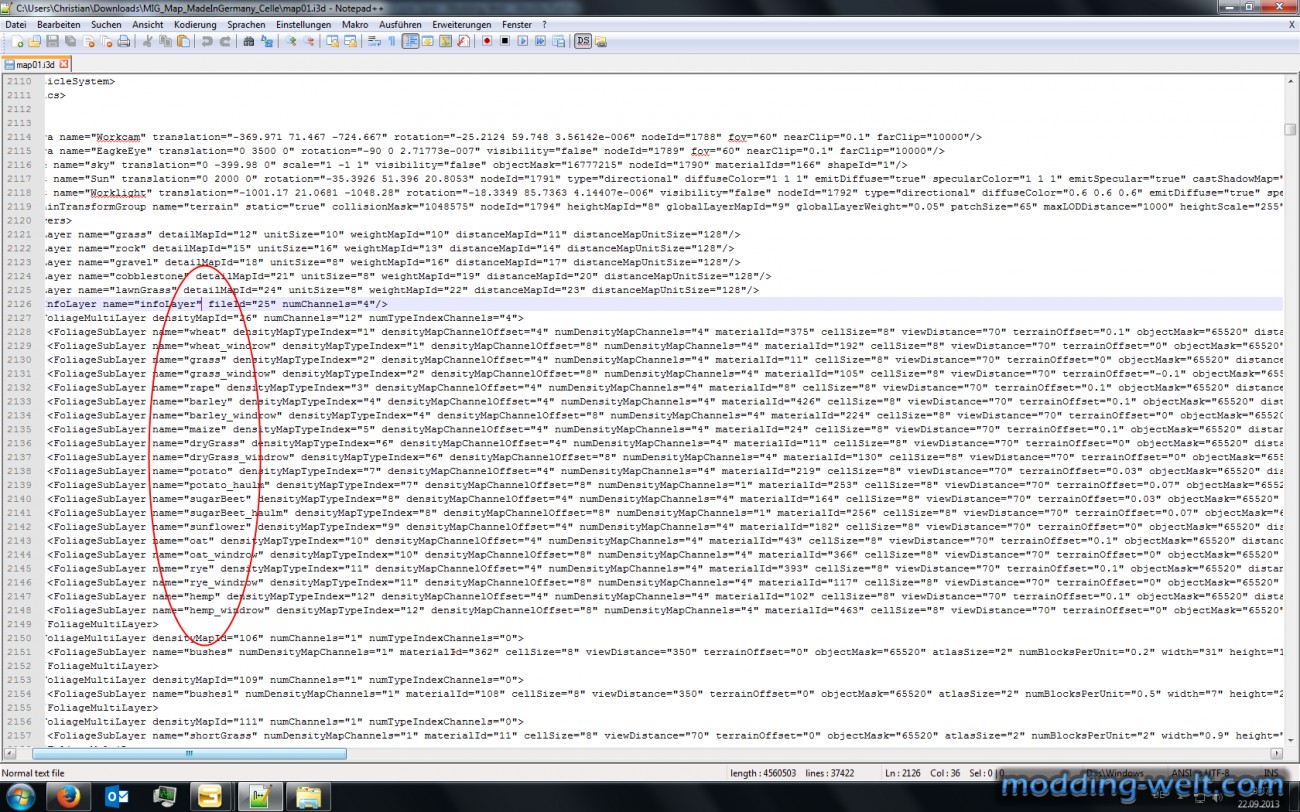This screenshot has height=812, width=1300.
Task: Click line number 2126 in the margin
Action: 17,303
